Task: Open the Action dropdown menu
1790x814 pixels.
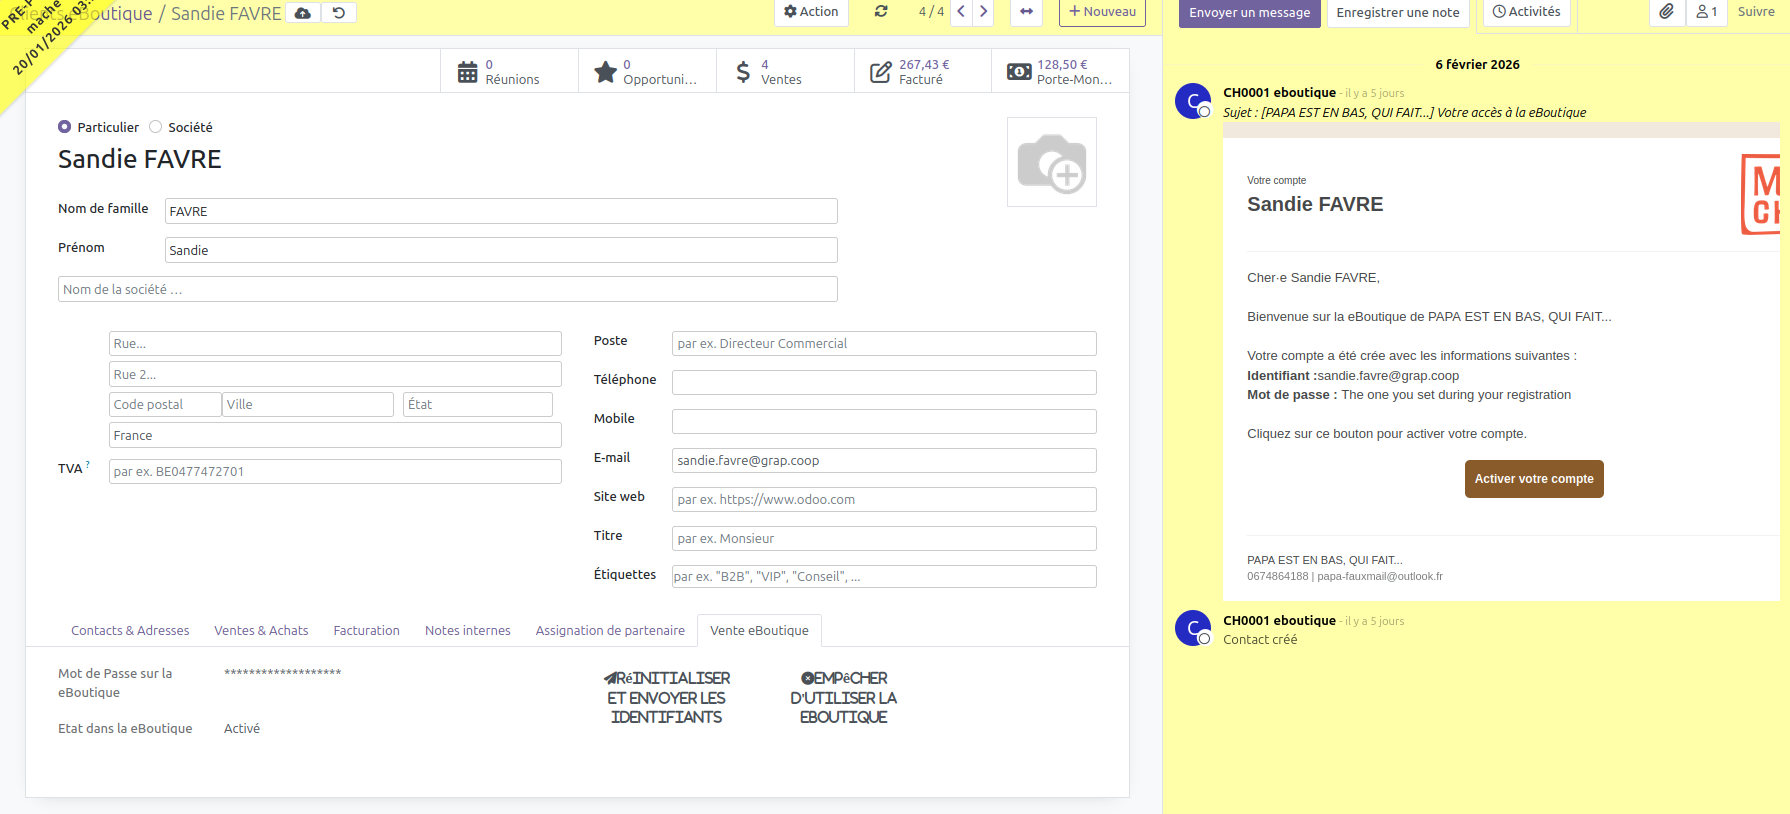Action: (x=811, y=12)
